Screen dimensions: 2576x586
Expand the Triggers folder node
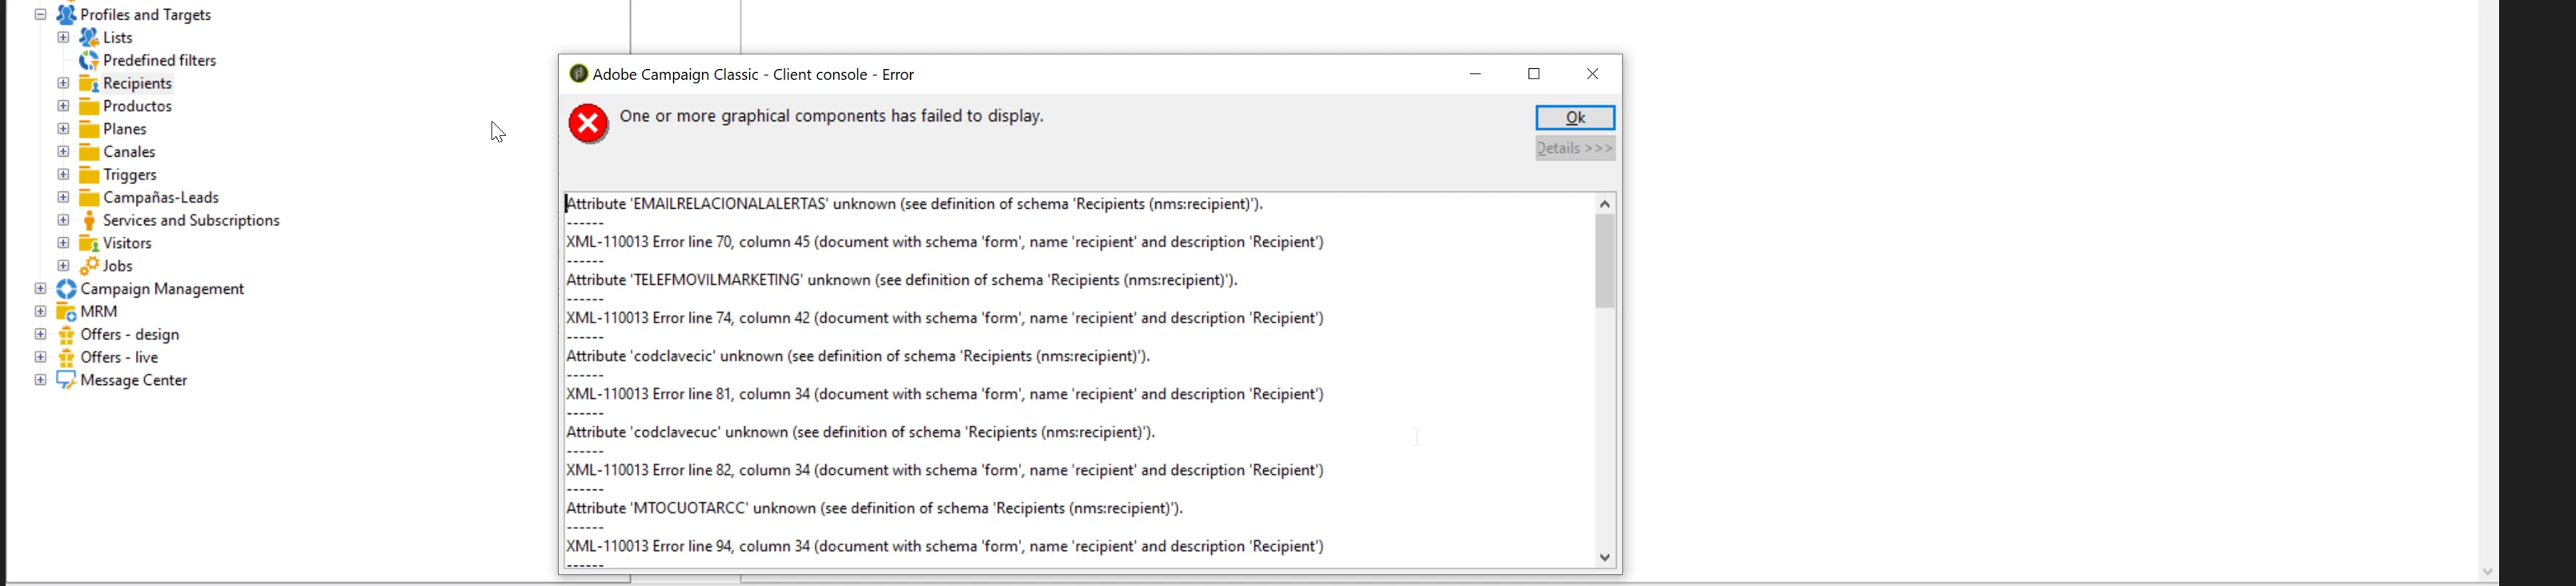pyautogui.click(x=64, y=175)
